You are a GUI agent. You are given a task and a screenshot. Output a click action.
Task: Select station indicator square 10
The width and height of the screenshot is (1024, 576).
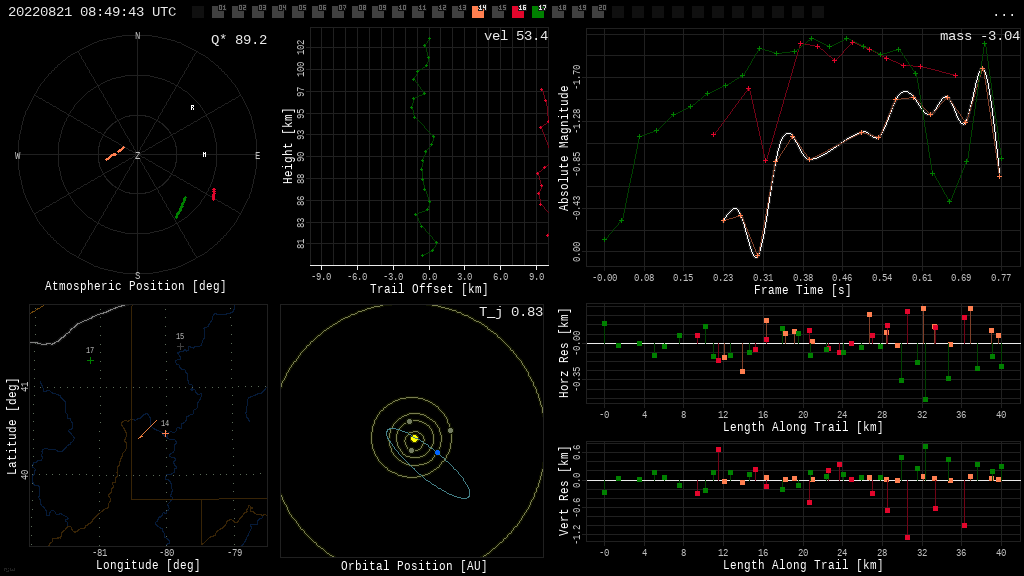tap(398, 11)
